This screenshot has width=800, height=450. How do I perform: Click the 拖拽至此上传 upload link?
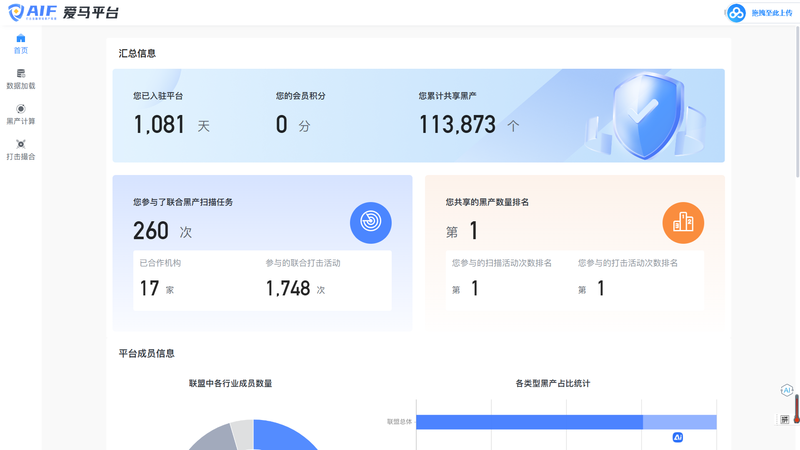(x=771, y=13)
